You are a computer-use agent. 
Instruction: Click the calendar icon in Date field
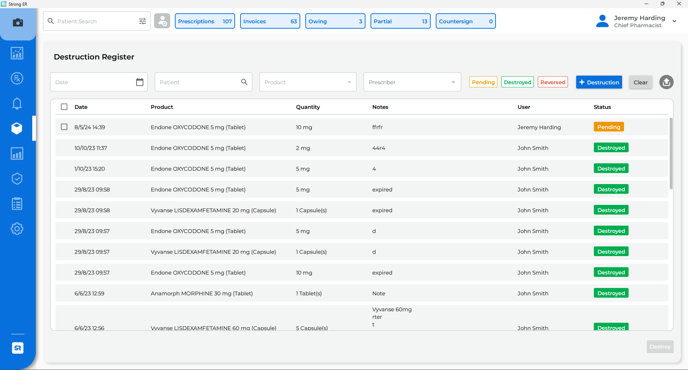tap(140, 82)
